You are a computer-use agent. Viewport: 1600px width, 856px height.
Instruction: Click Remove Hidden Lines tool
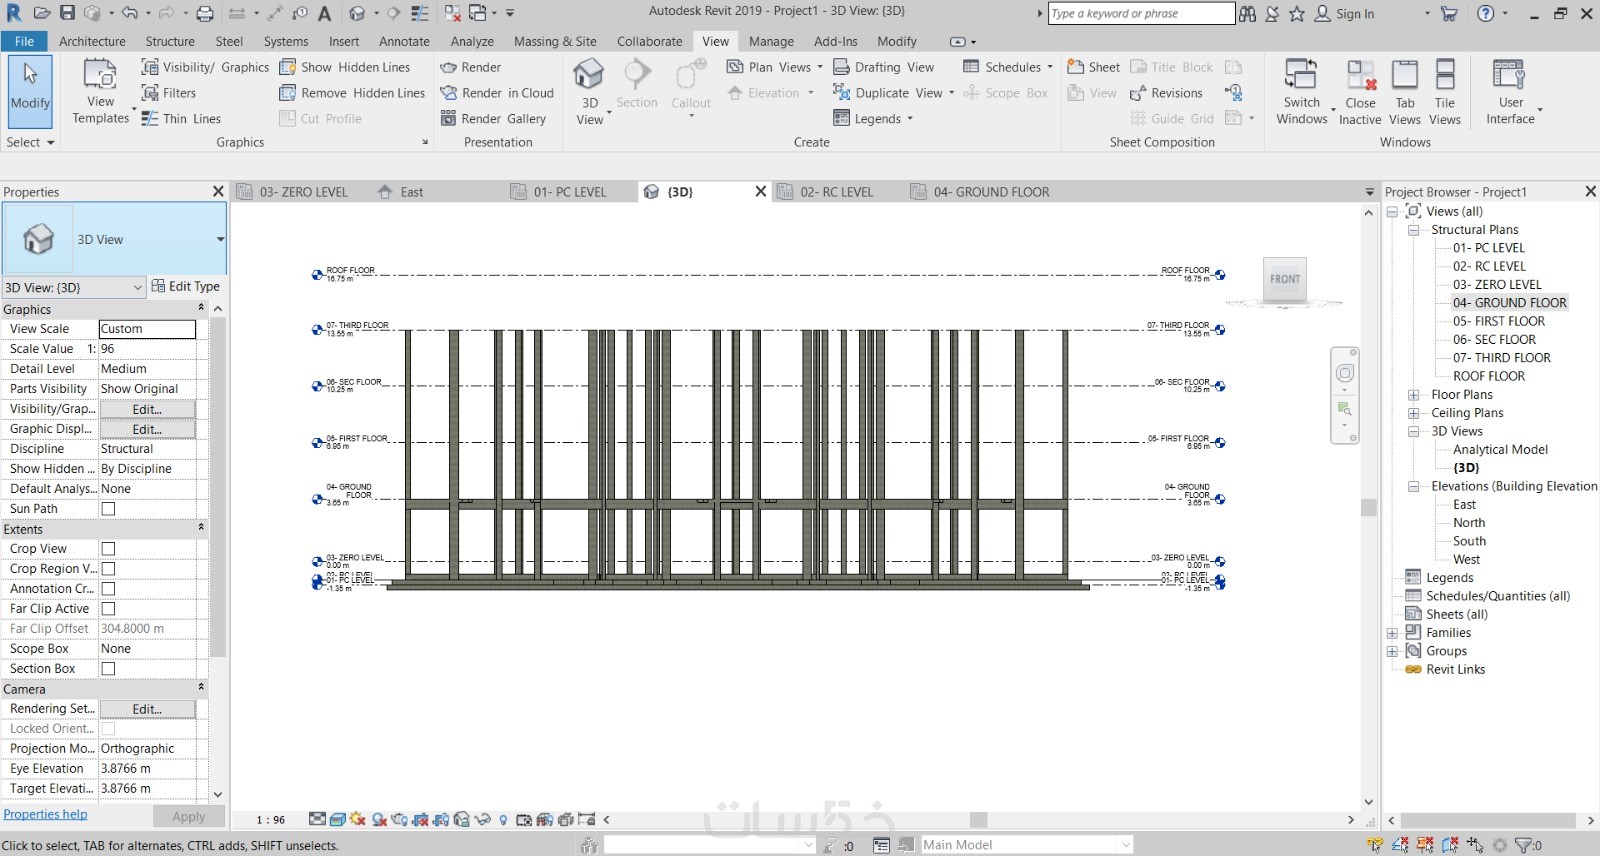coord(352,93)
